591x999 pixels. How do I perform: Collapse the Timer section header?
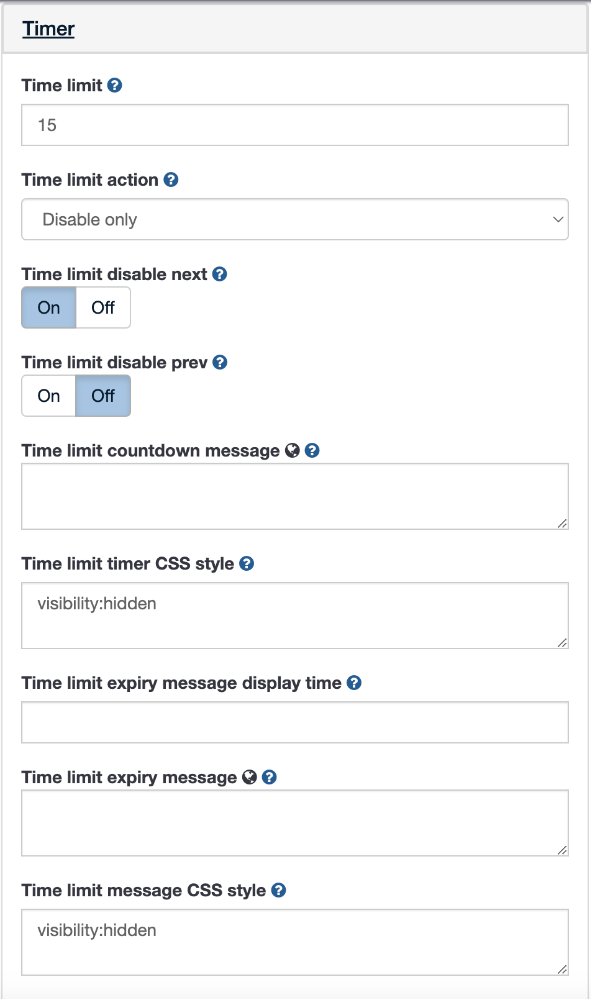48,29
